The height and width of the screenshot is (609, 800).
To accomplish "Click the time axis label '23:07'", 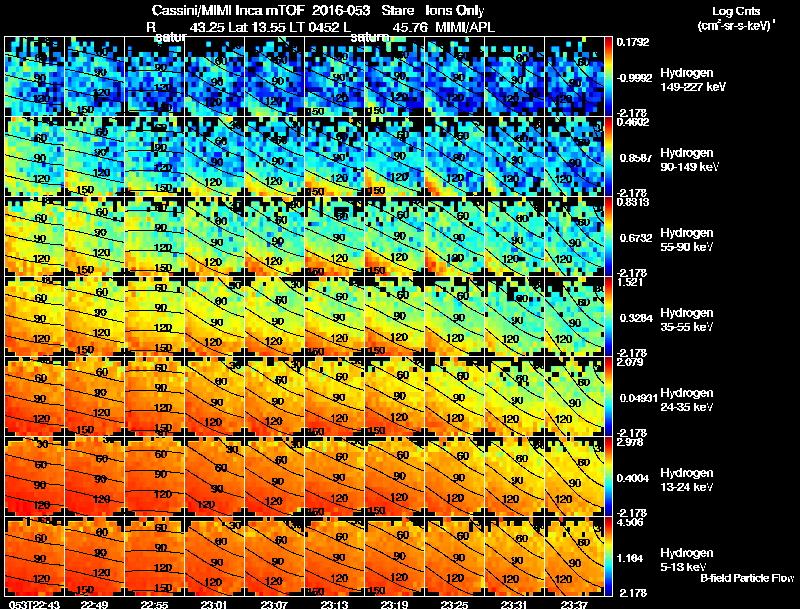I will (274, 604).
